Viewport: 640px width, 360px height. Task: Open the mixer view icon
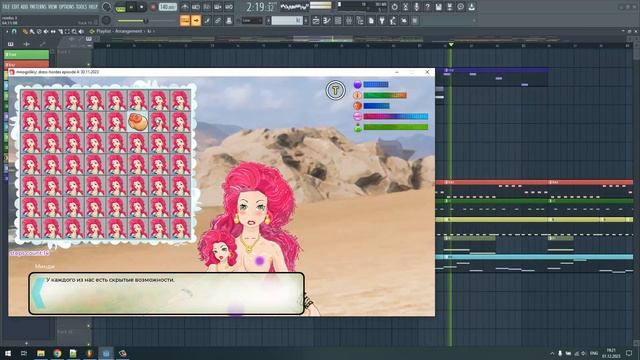coord(349,20)
